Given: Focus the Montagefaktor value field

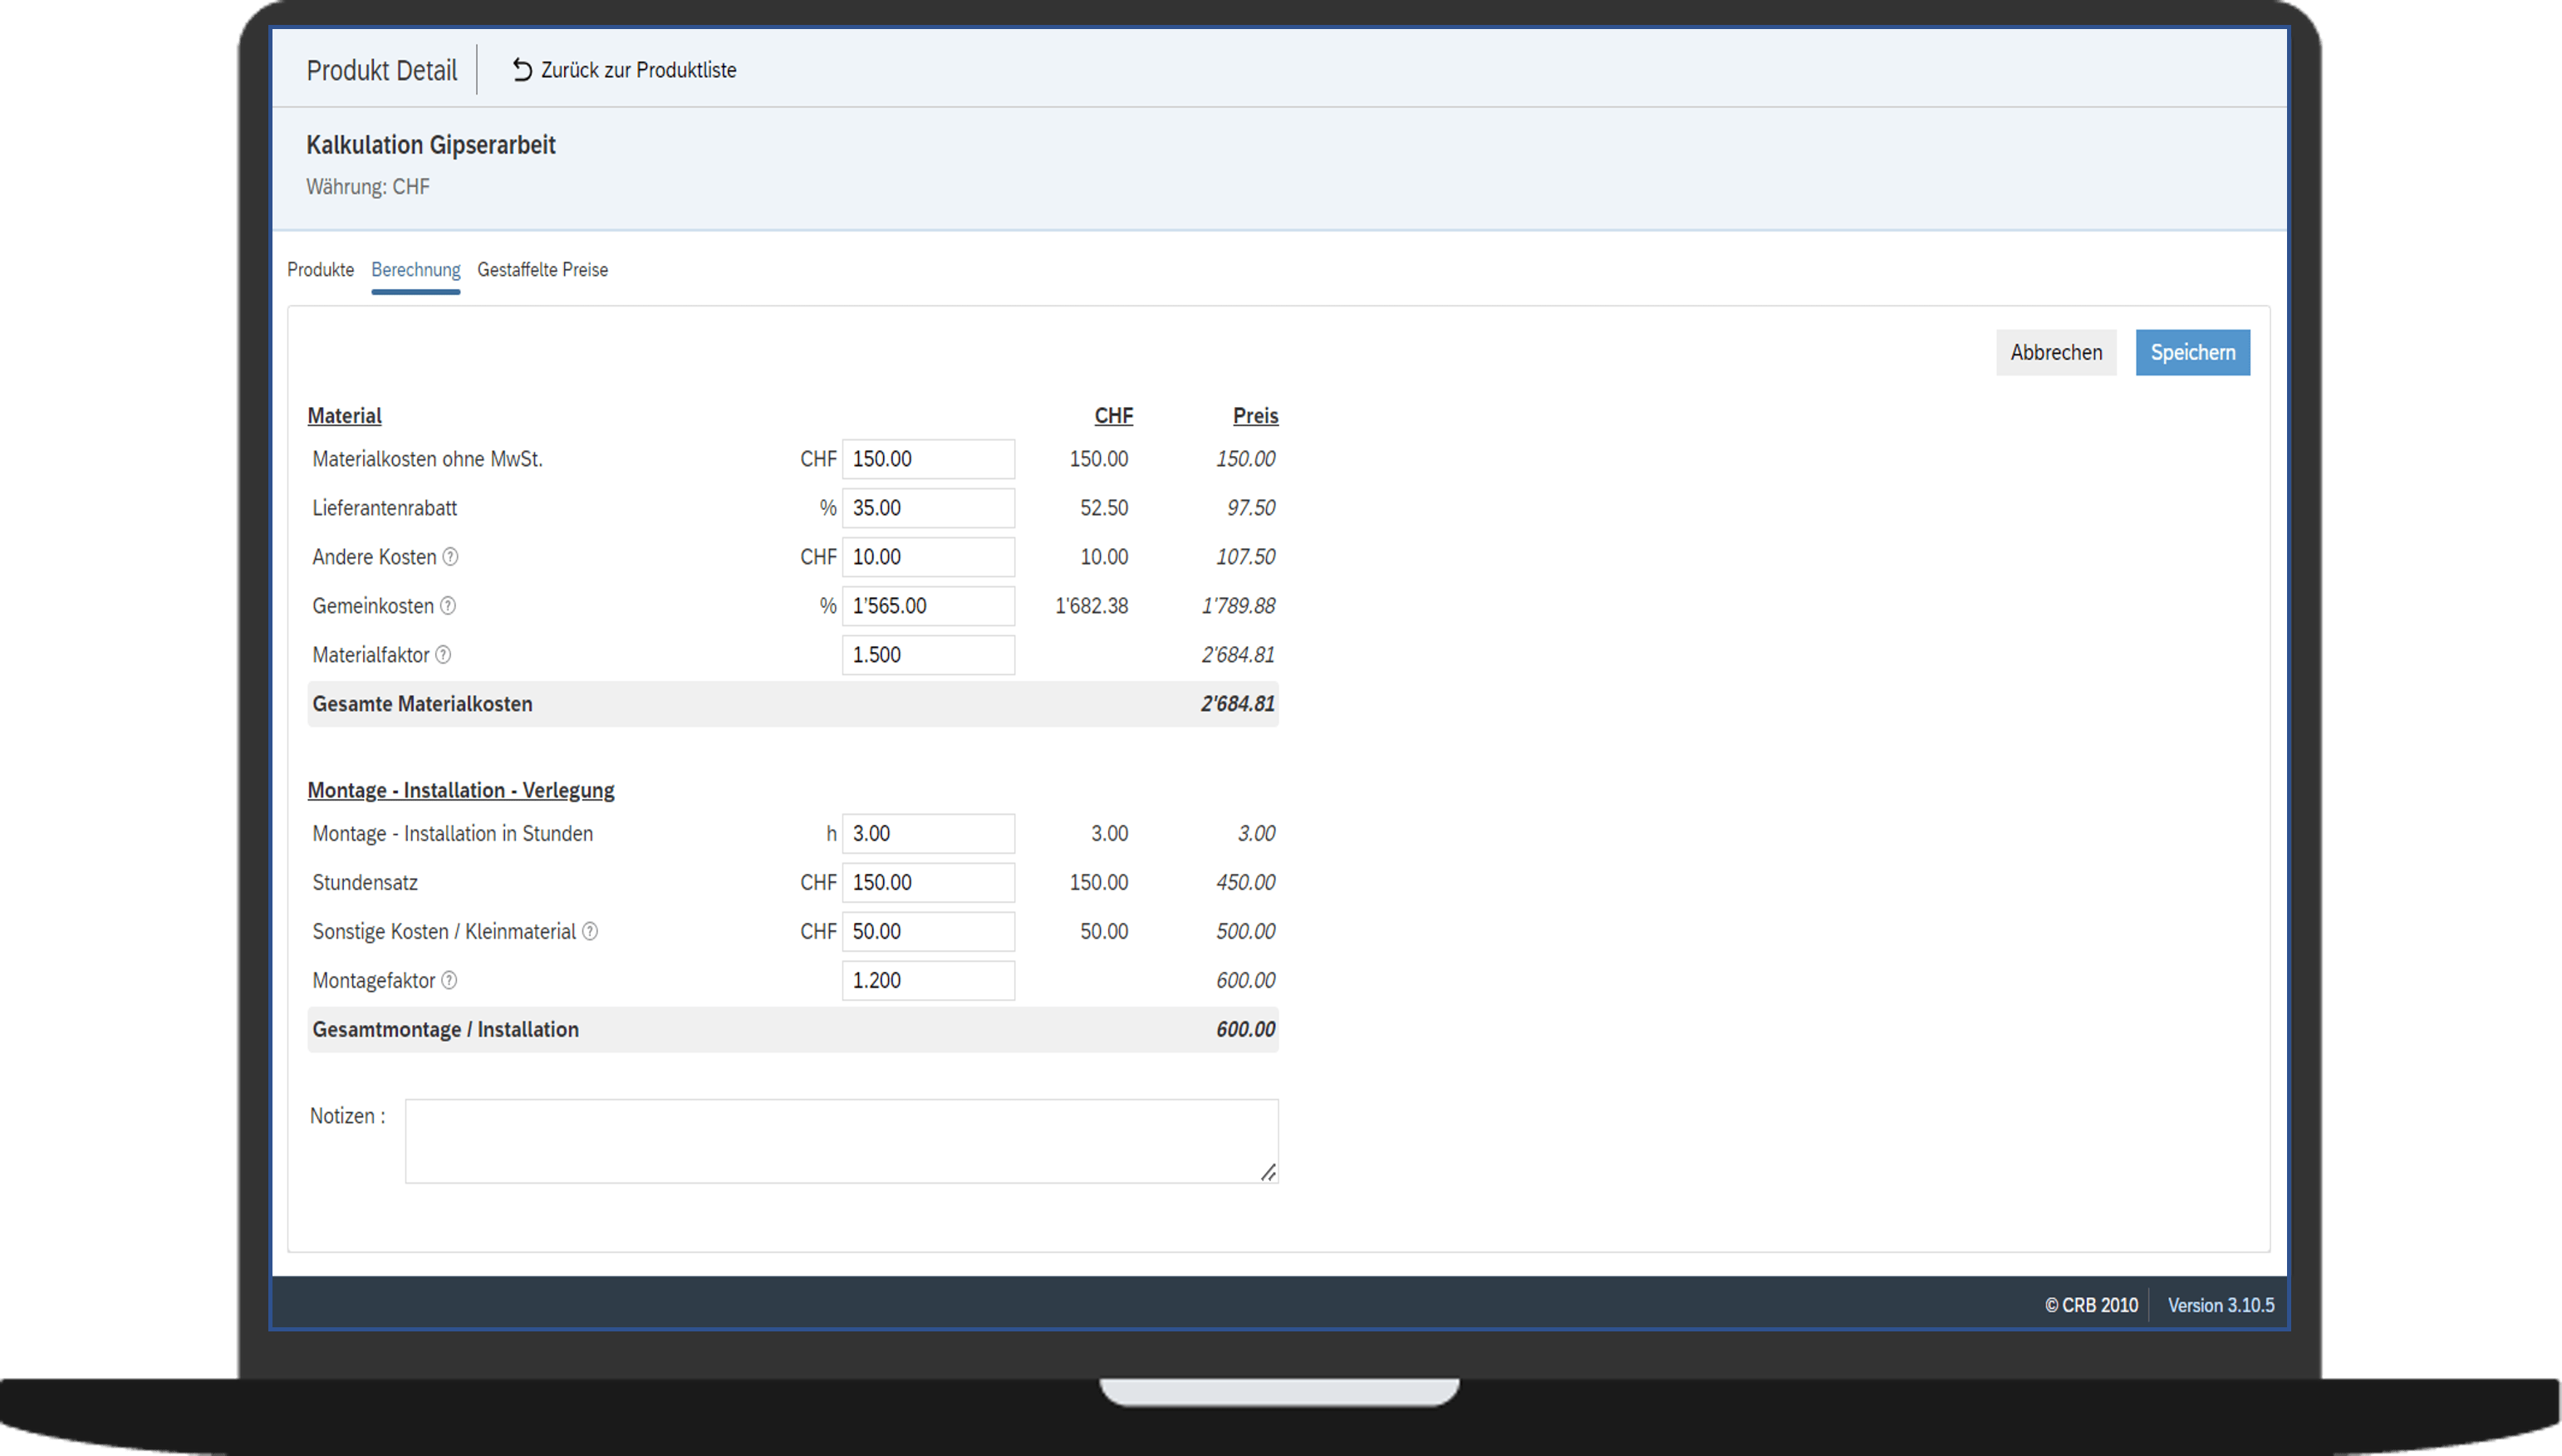Looking at the screenshot, I should tap(927, 981).
